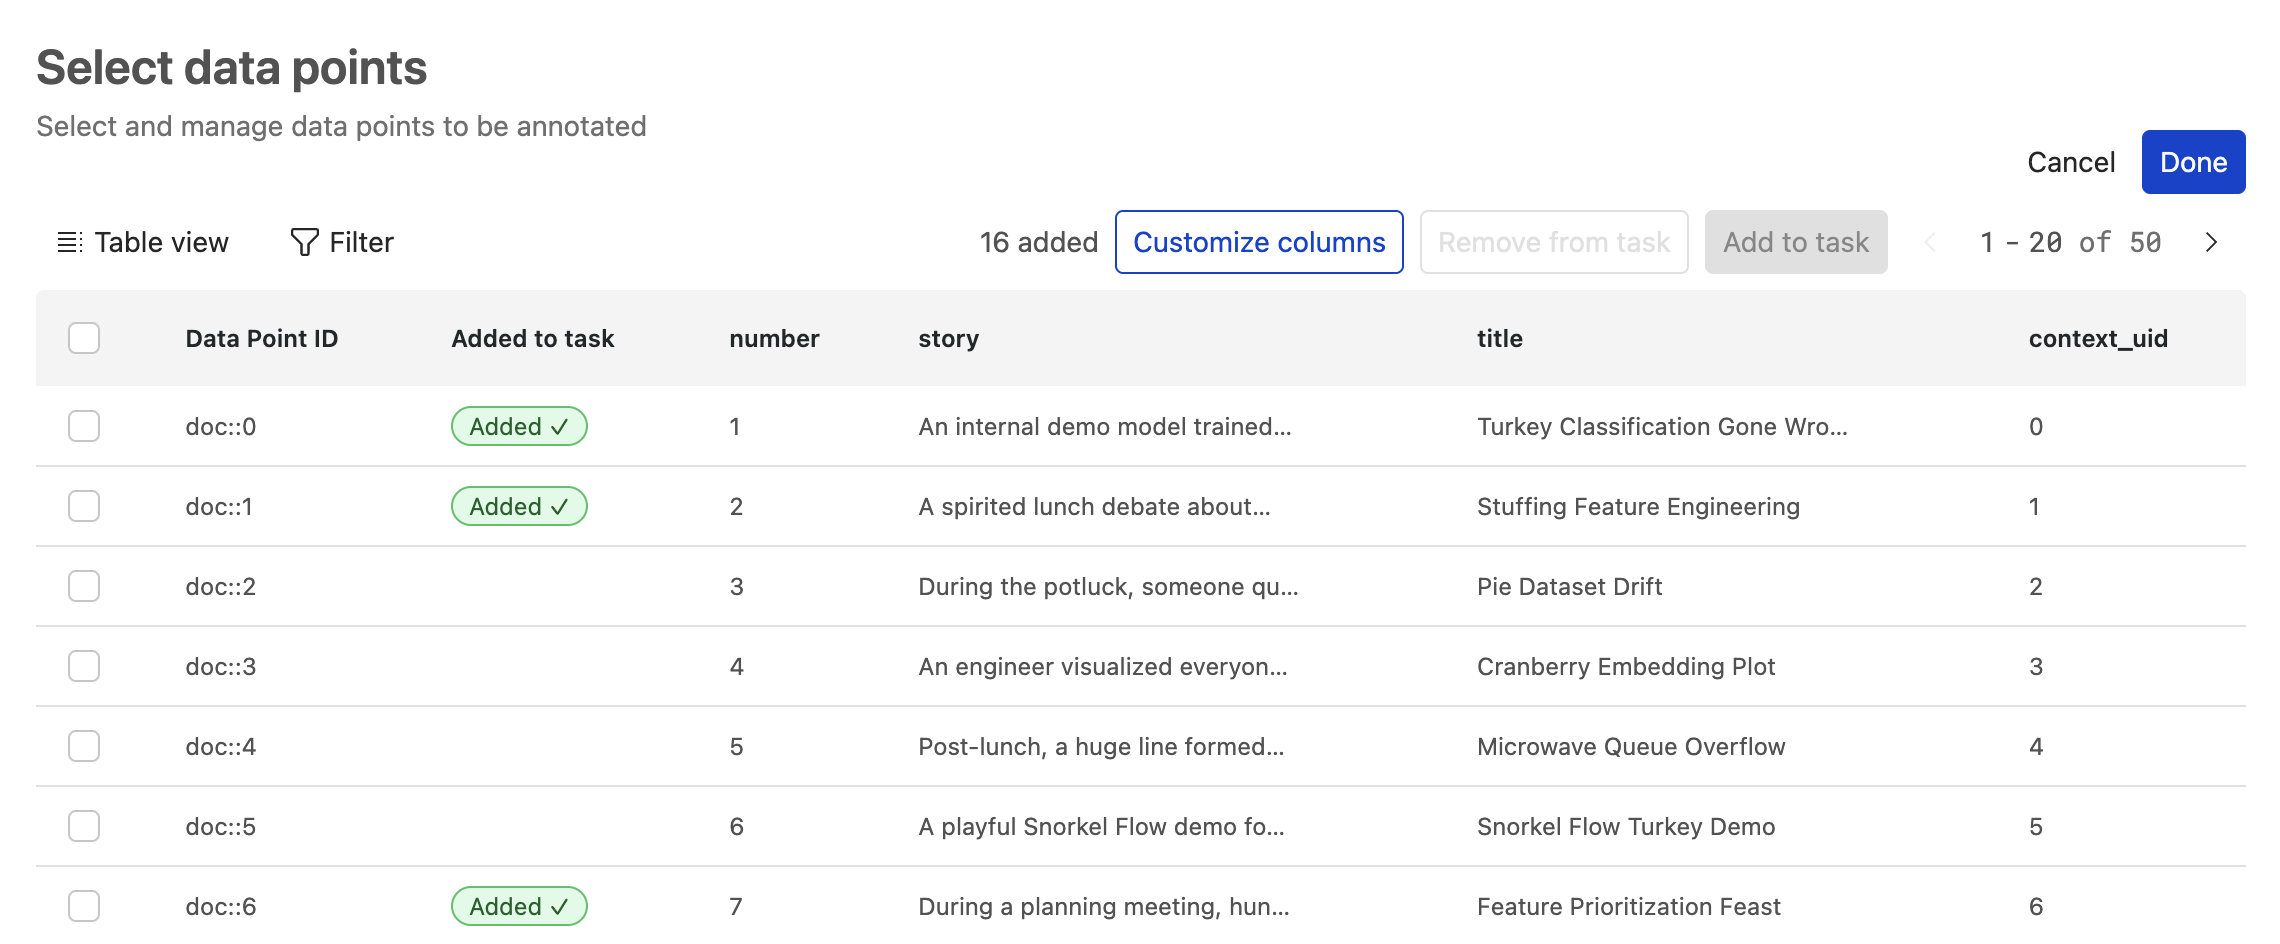The width and height of the screenshot is (2280, 944).
Task: Click the Done button
Action: 2193,161
